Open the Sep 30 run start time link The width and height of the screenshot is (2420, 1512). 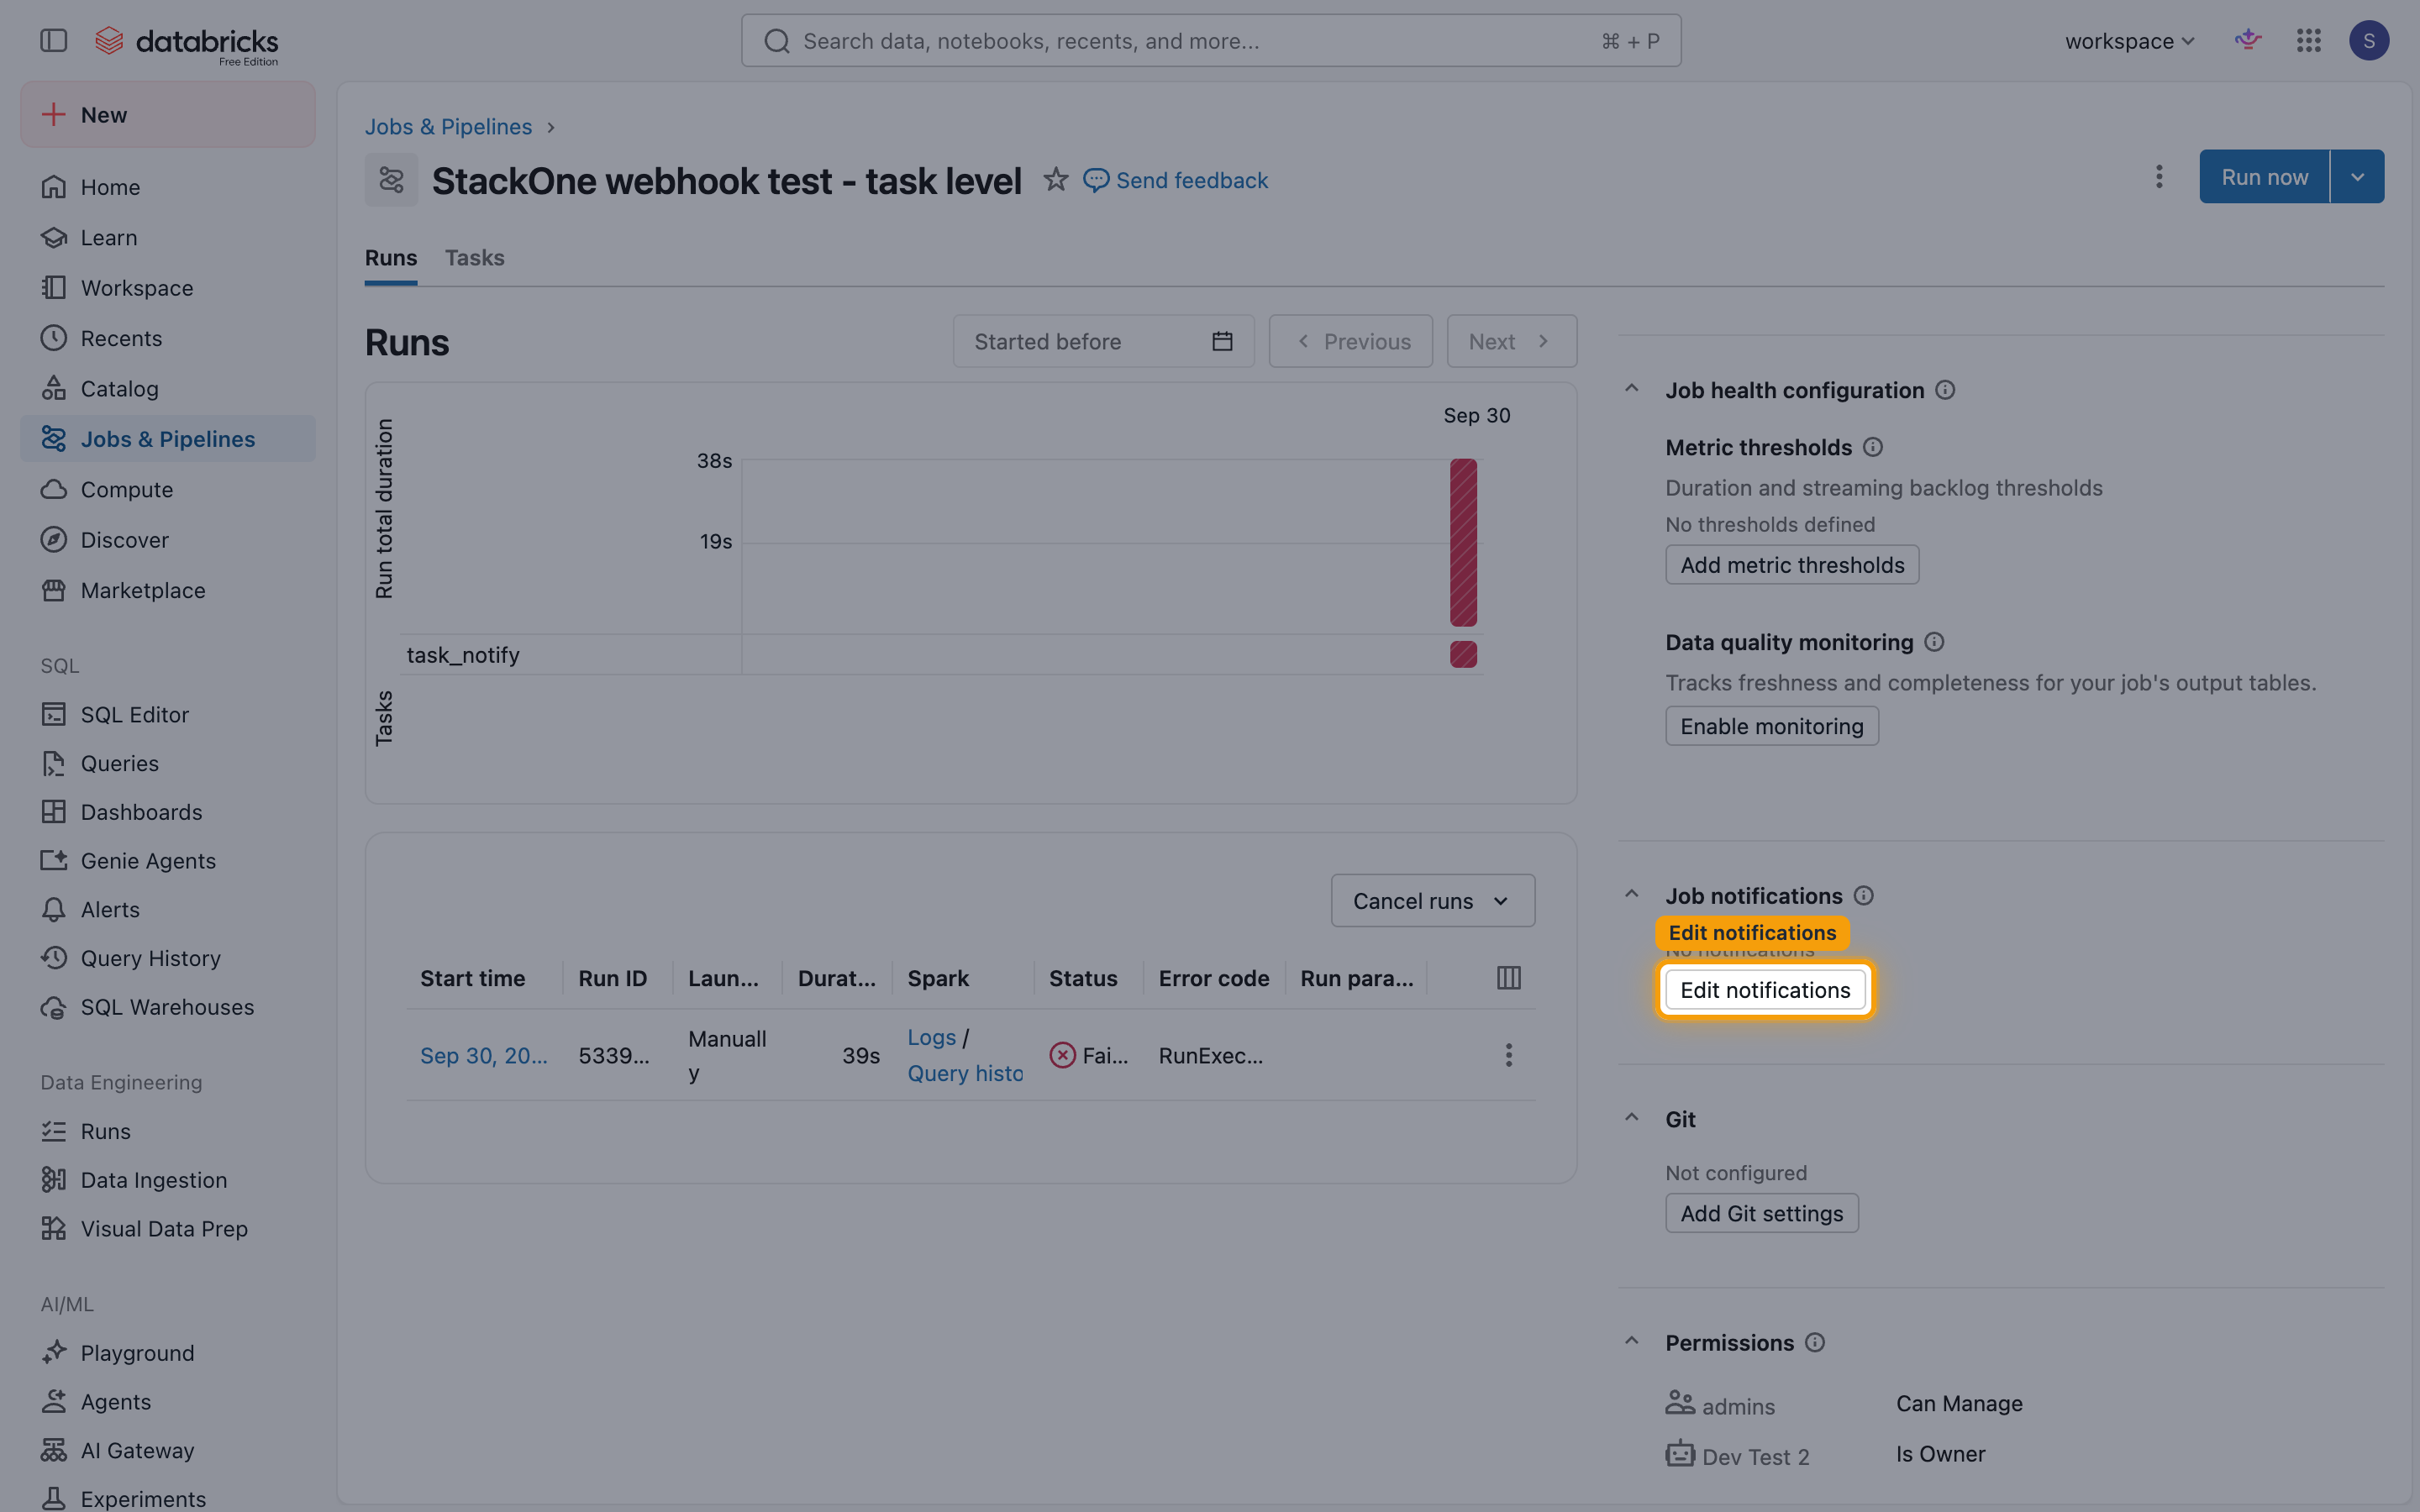pos(484,1056)
